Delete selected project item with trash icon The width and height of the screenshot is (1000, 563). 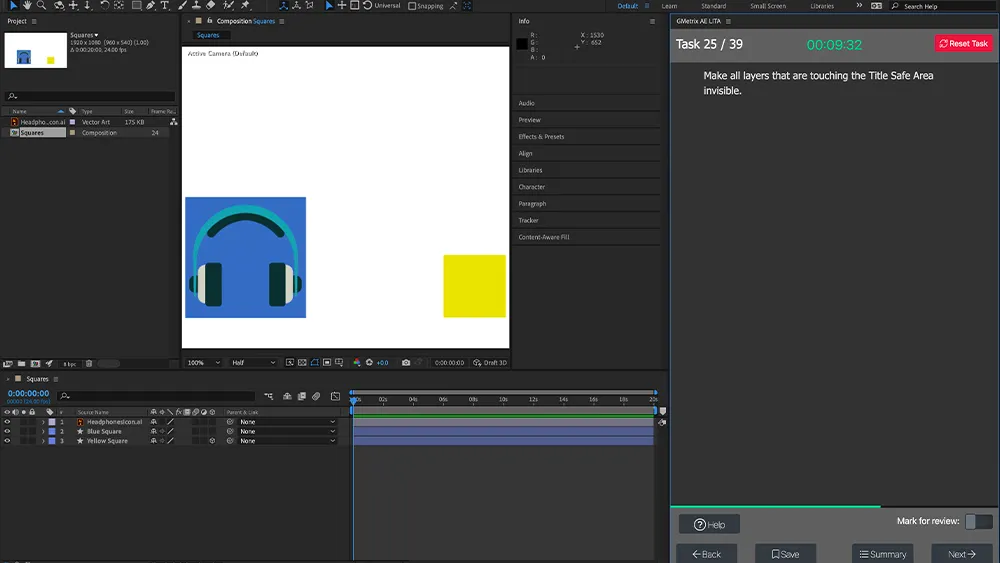(89, 363)
